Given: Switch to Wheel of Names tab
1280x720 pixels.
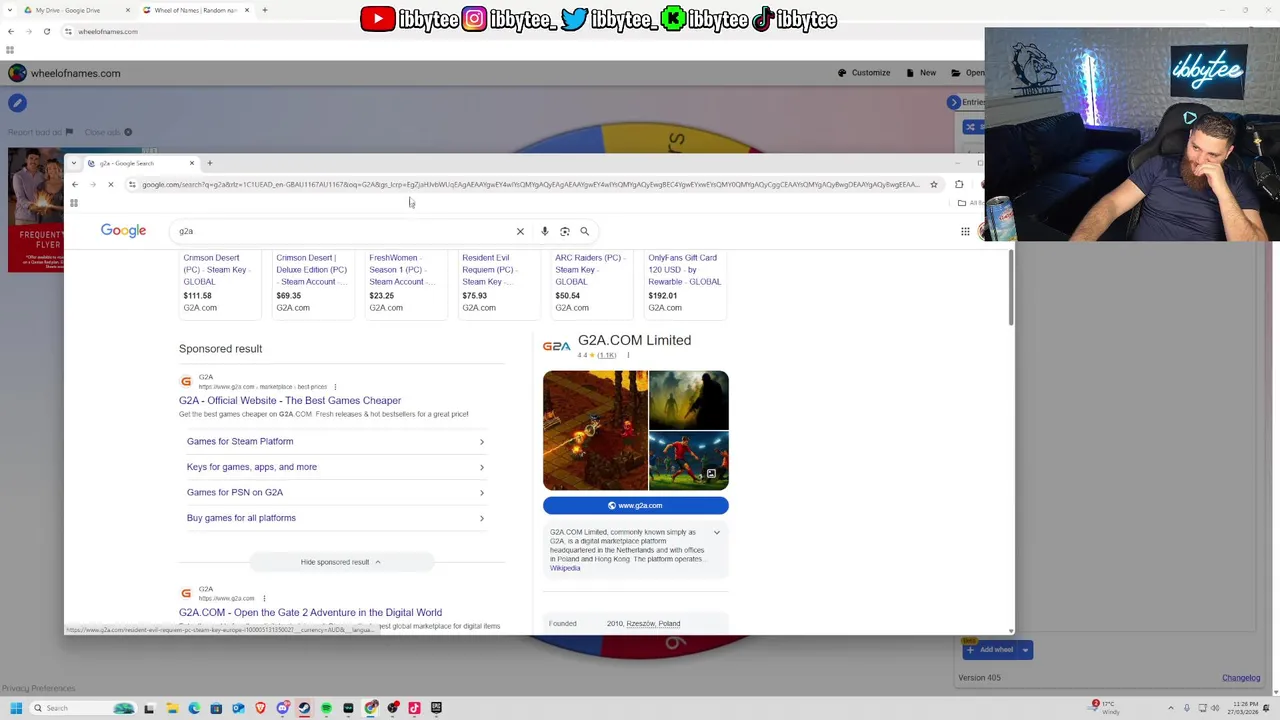Looking at the screenshot, I should point(195,10).
